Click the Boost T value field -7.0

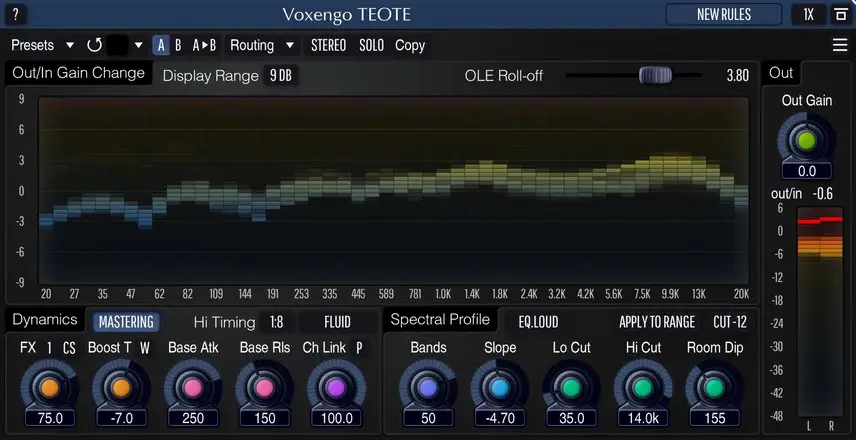coord(121,419)
